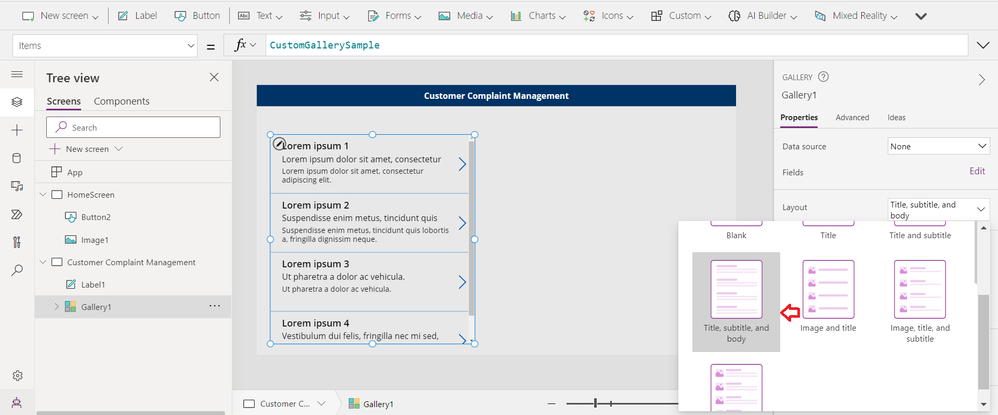The width and height of the screenshot is (998, 415).
Task: Close the Tree view panel
Action: tap(214, 77)
